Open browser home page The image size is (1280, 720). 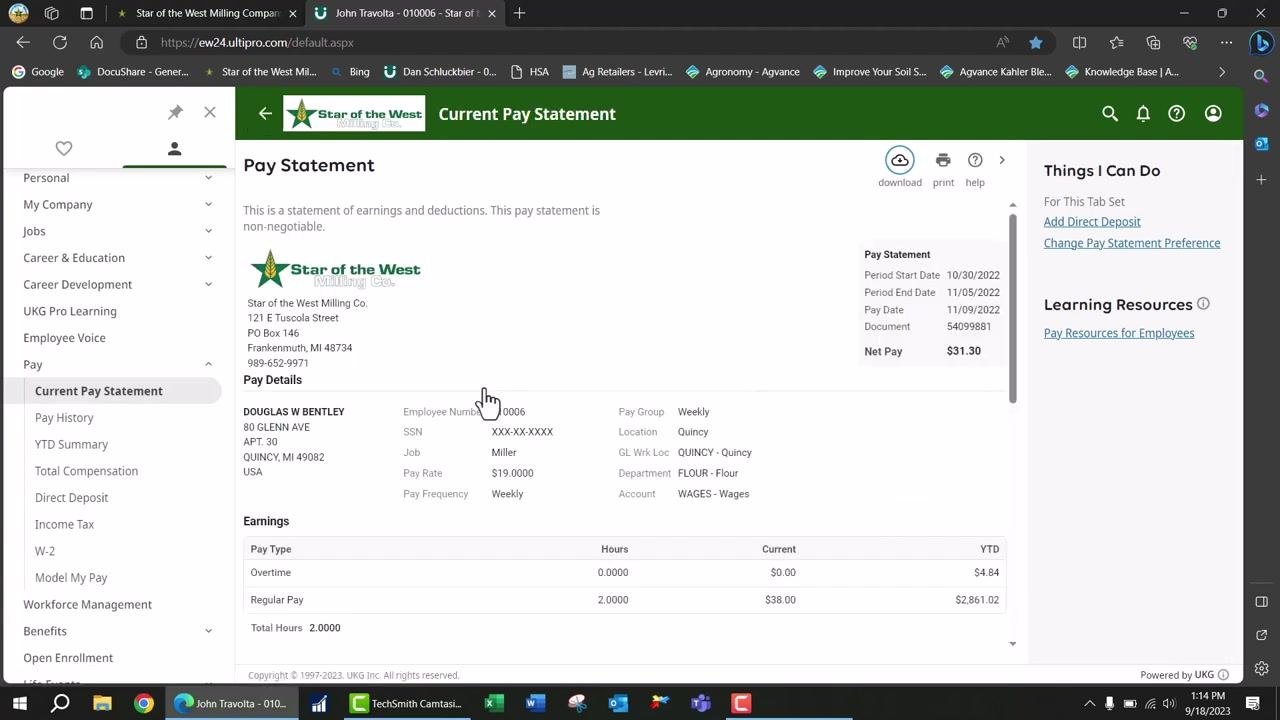pos(96,42)
